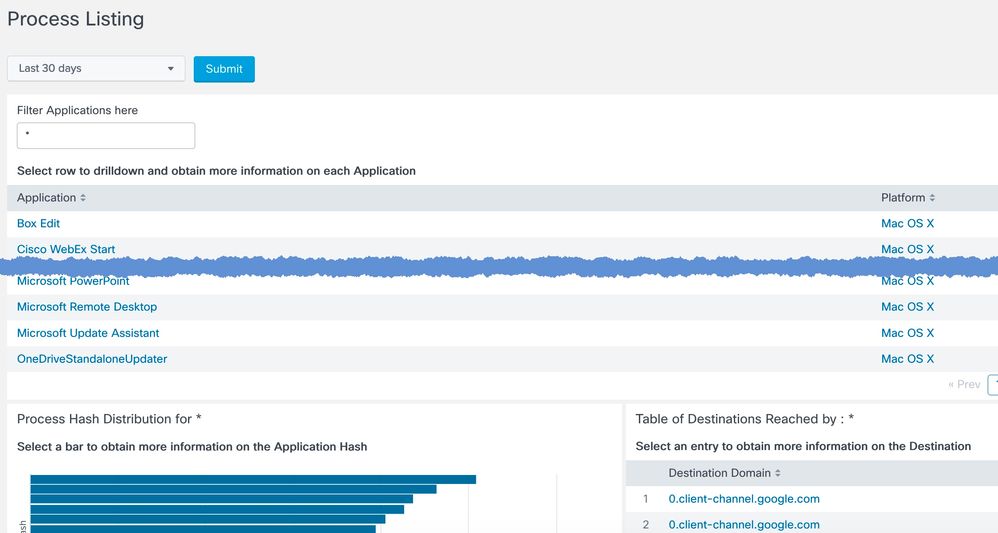998x533 pixels.
Task: Click Table of Destinations Reached by title
Action: tap(745, 419)
